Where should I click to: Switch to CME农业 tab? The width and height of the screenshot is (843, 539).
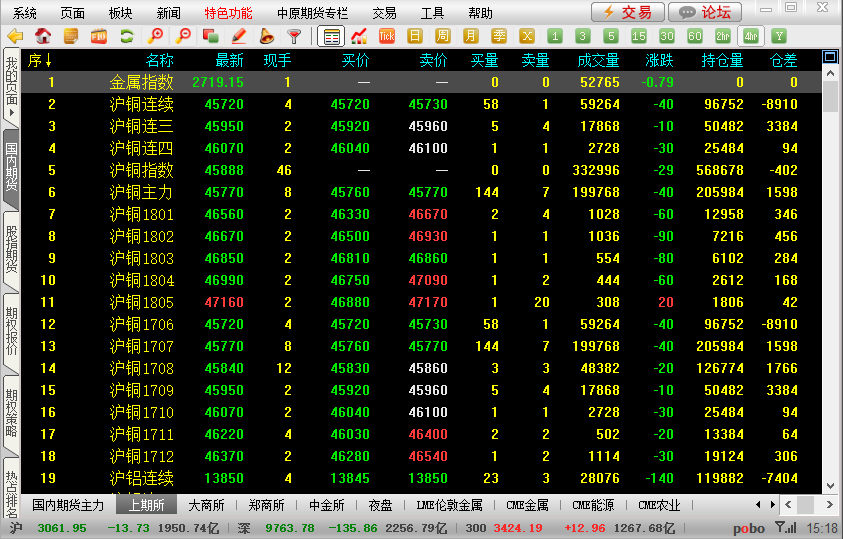(659, 505)
